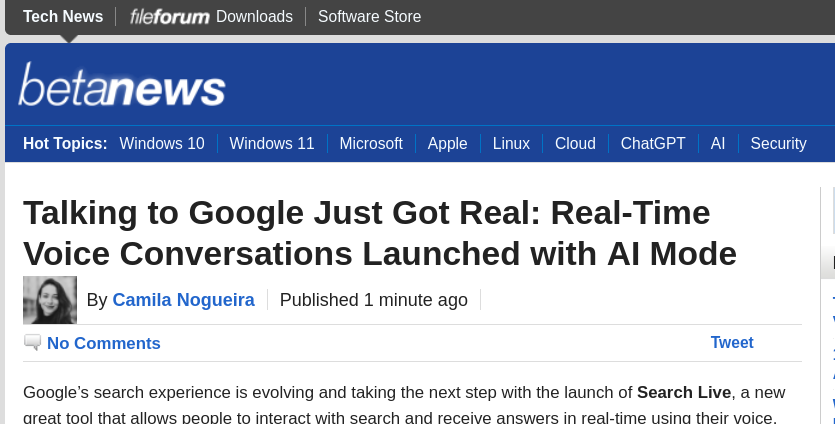Open Windows 10 hot topic

162,143
